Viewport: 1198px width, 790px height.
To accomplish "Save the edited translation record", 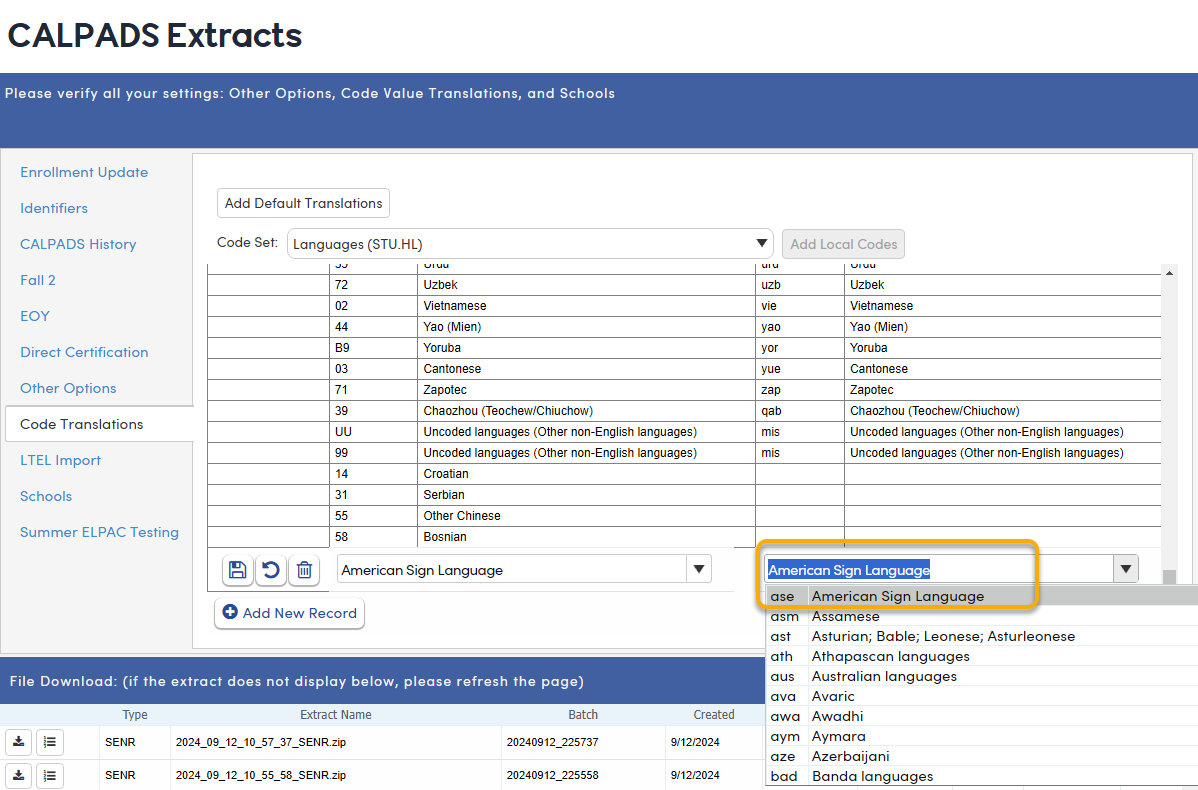I will click(x=238, y=570).
